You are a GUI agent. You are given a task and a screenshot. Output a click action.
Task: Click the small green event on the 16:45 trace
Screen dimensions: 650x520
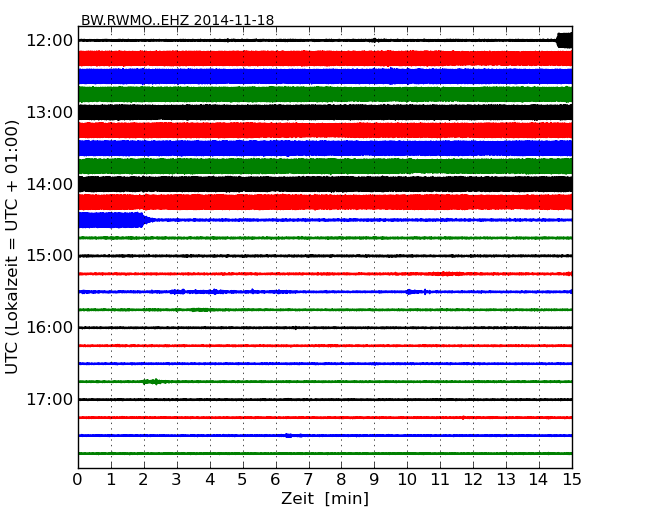(x=153, y=381)
